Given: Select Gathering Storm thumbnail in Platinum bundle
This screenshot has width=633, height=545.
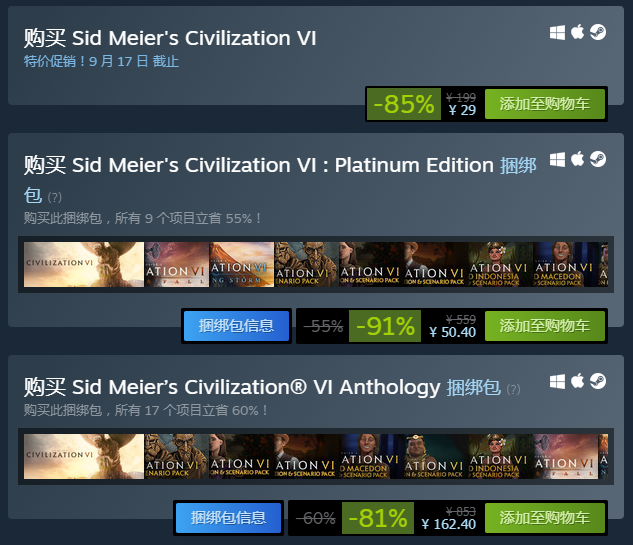Looking at the screenshot, I should pos(241,264).
